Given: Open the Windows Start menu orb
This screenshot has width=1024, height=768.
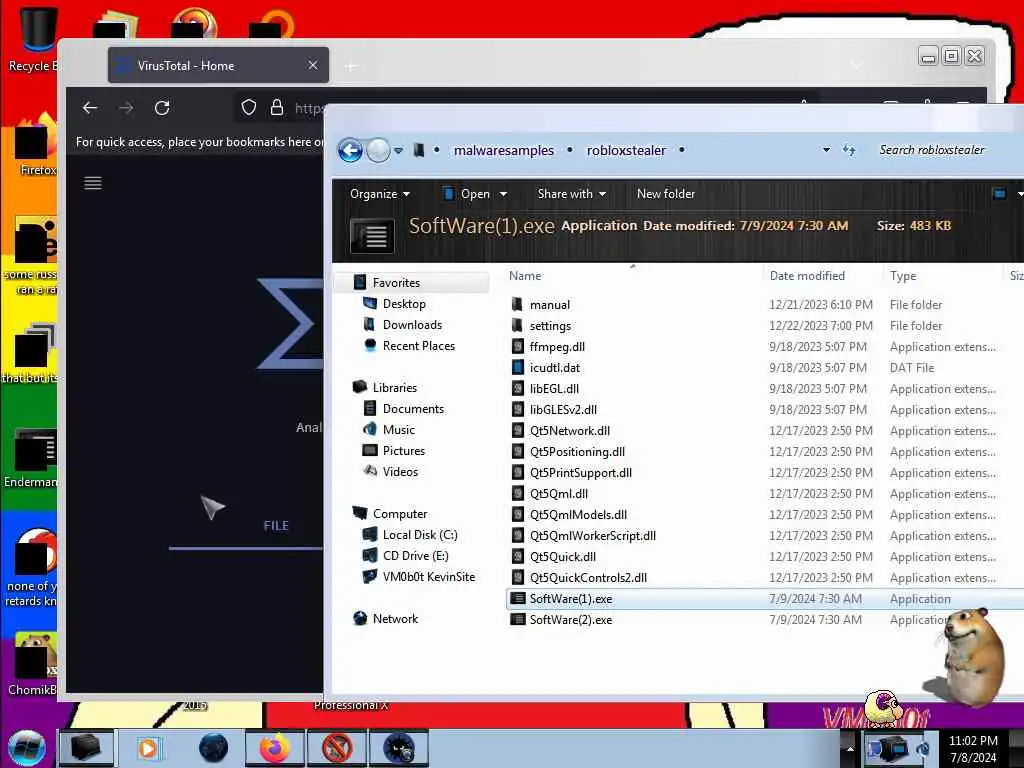Looking at the screenshot, I should tap(27, 747).
